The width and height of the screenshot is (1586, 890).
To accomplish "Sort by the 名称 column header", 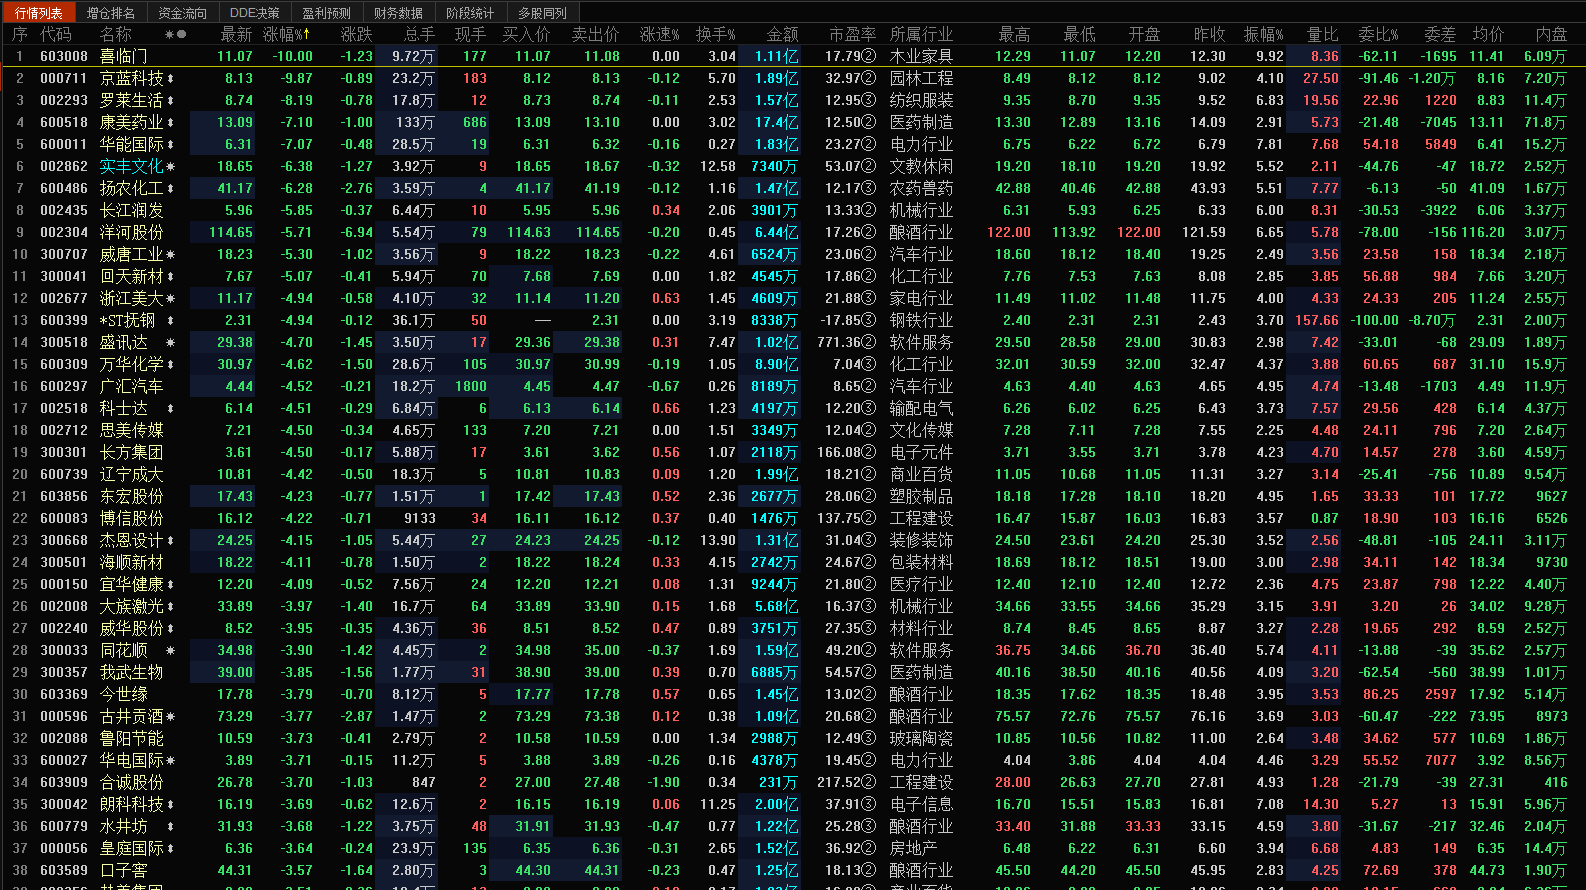I will (x=116, y=35).
